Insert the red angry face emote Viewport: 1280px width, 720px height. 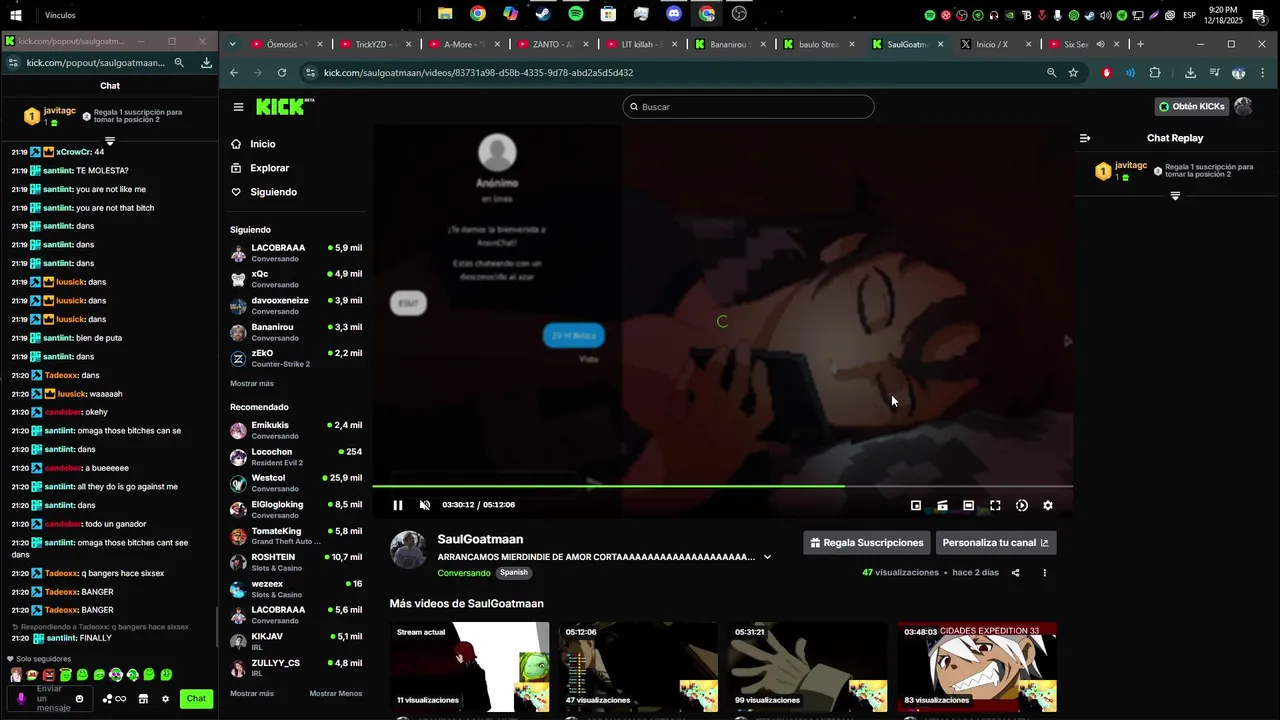(48, 675)
